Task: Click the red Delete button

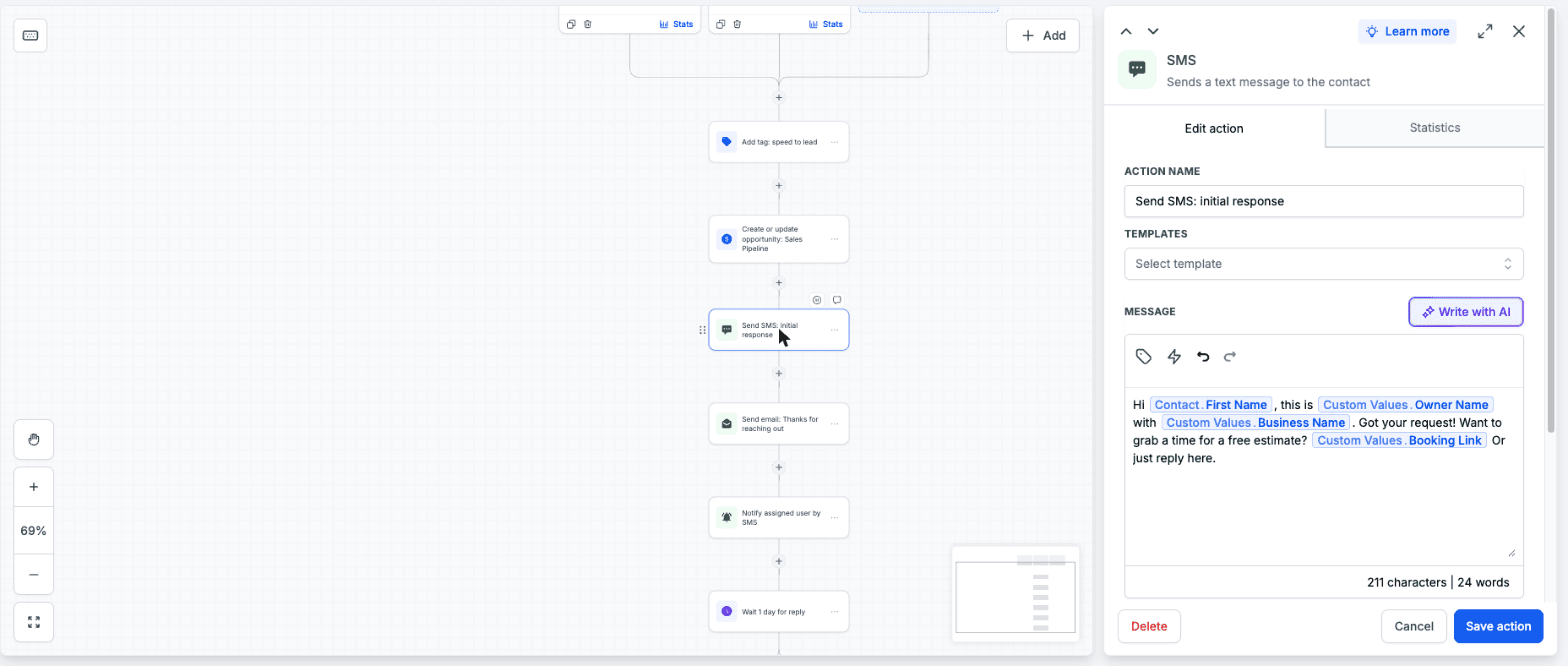Action: (x=1149, y=626)
